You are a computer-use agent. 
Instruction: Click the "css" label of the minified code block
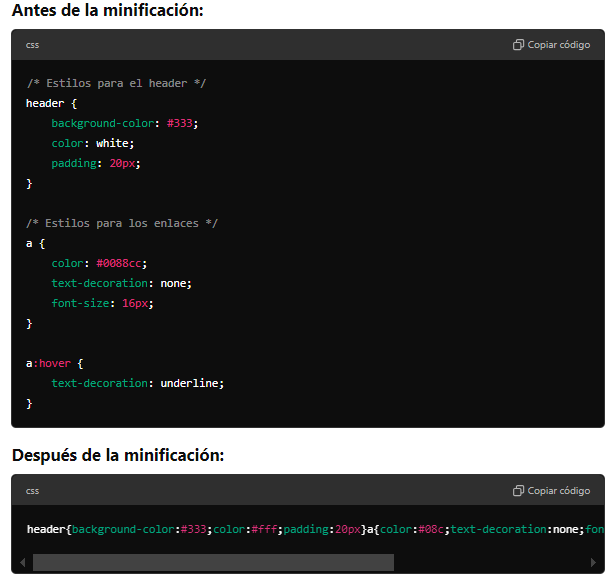32,491
